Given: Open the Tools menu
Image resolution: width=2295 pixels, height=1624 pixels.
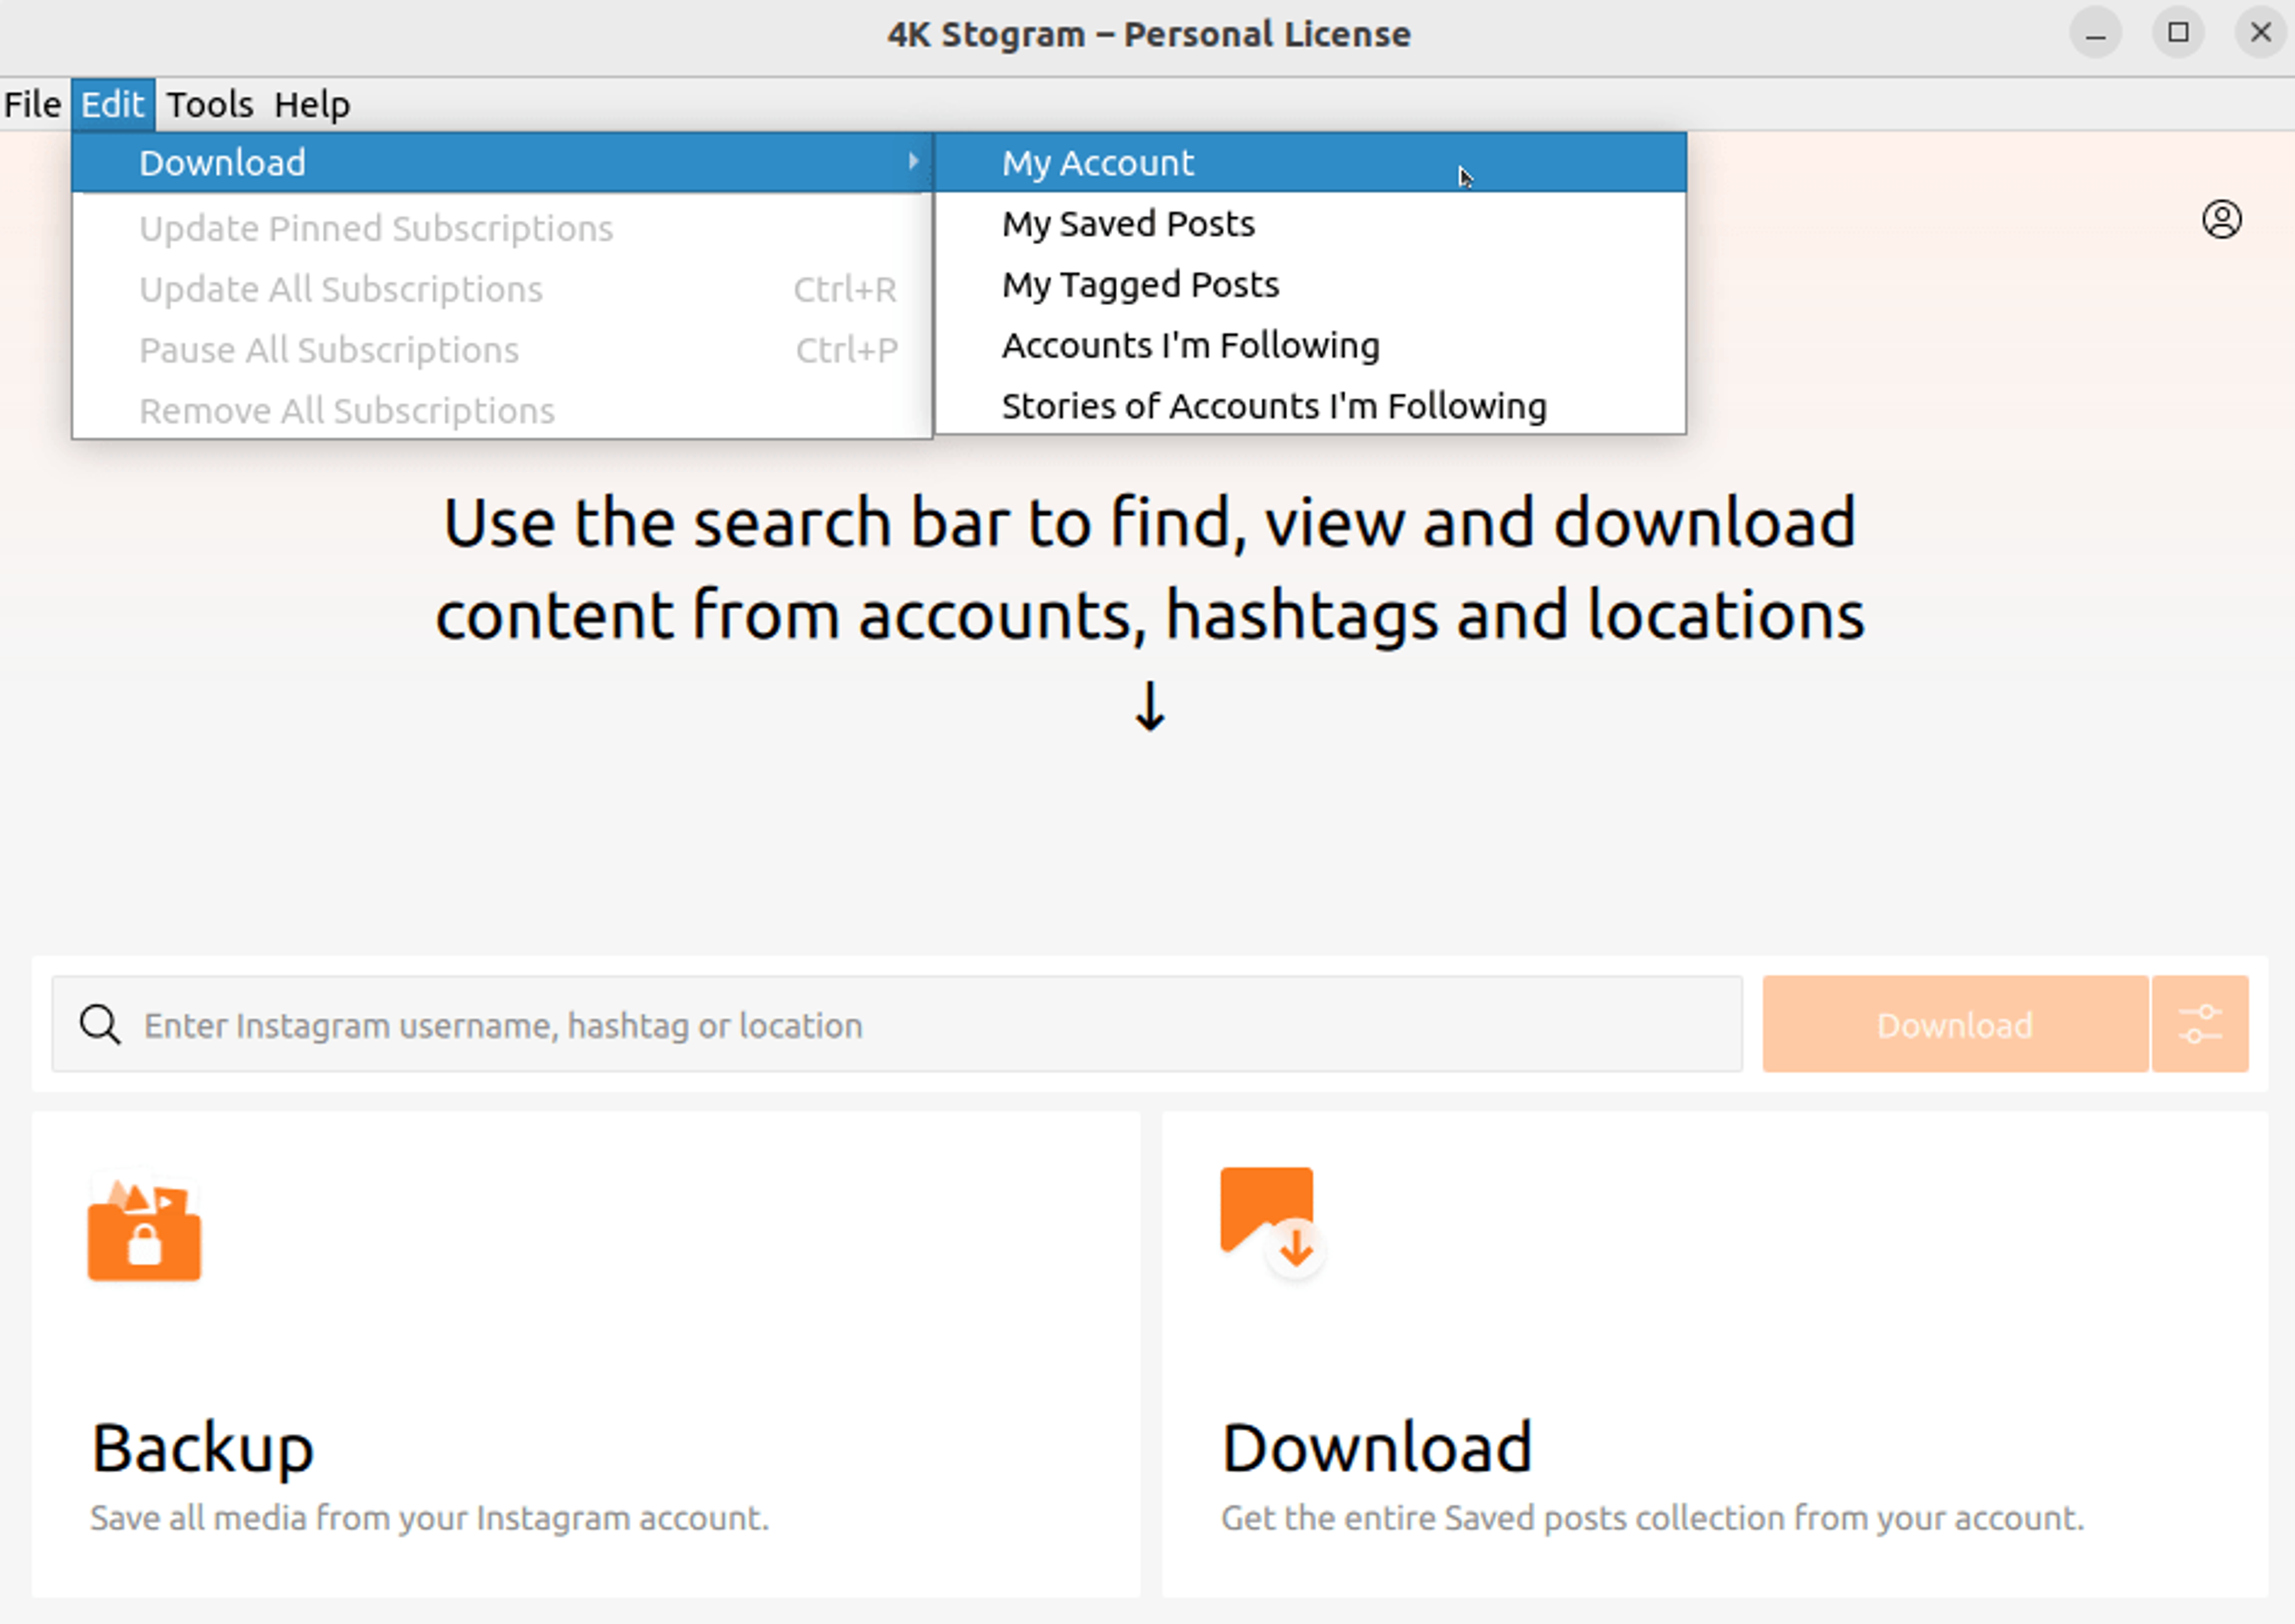Looking at the screenshot, I should [209, 104].
